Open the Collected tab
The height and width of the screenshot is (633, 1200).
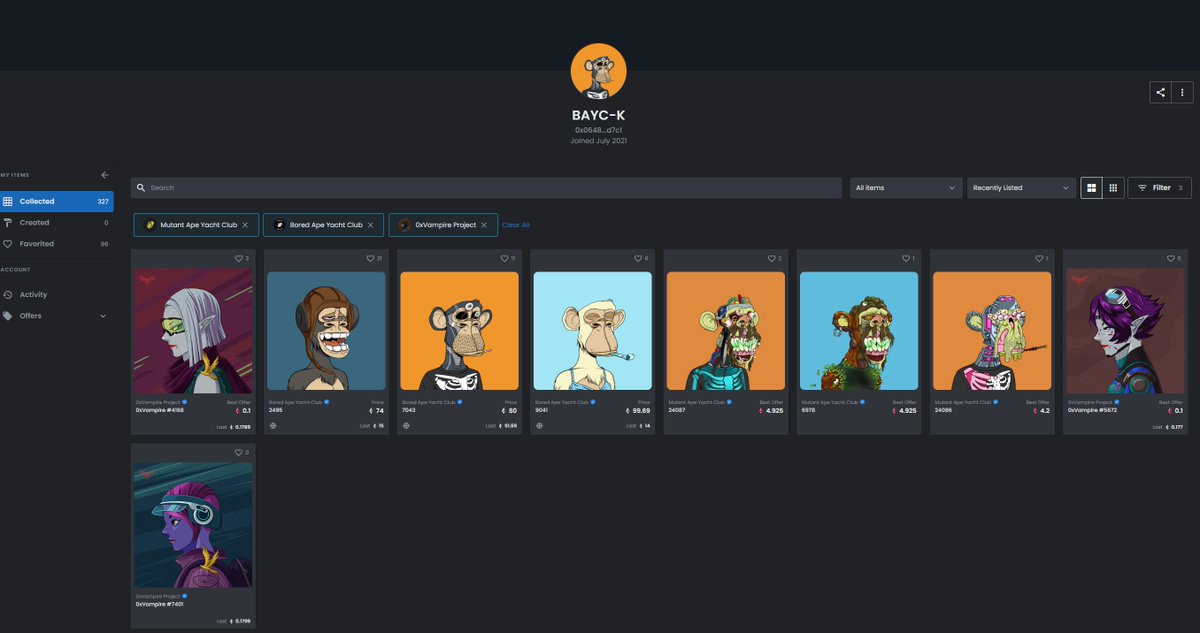(x=57, y=202)
